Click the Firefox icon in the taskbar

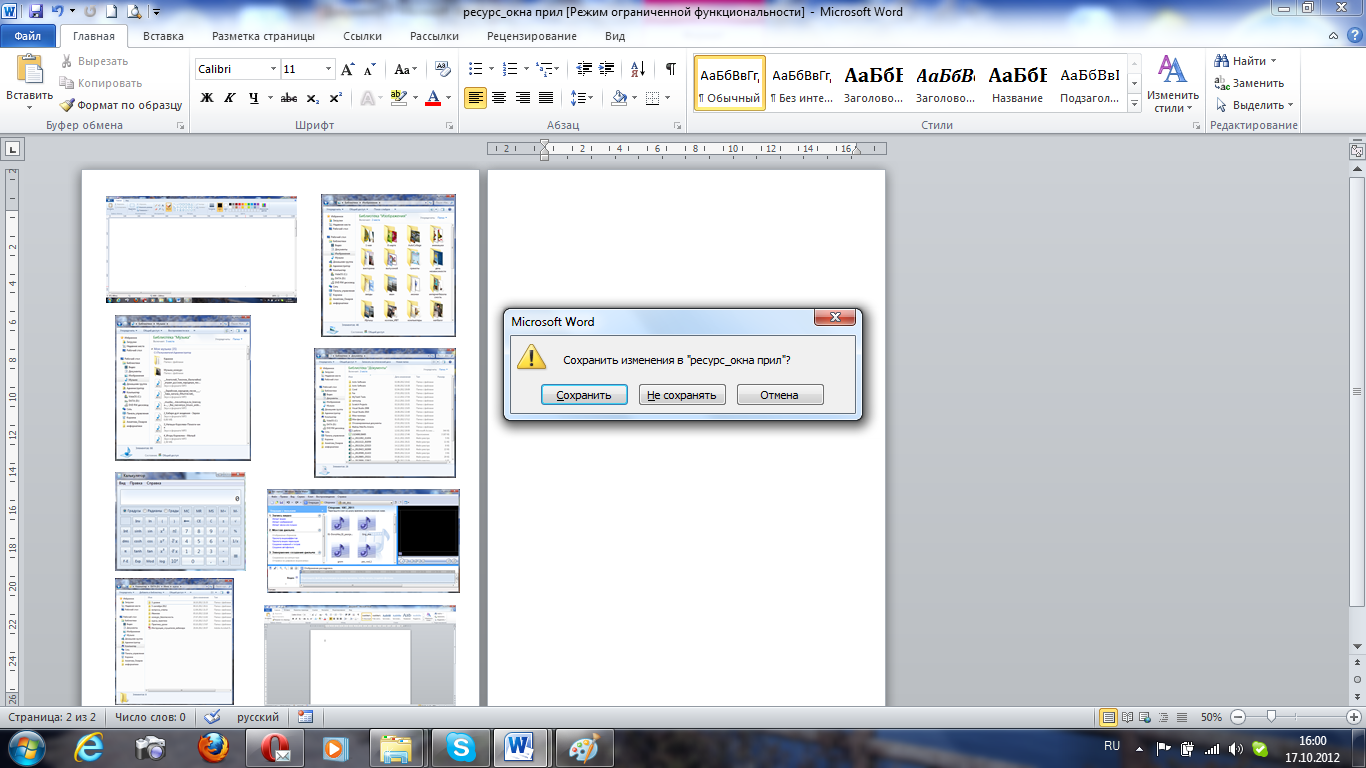coord(212,747)
